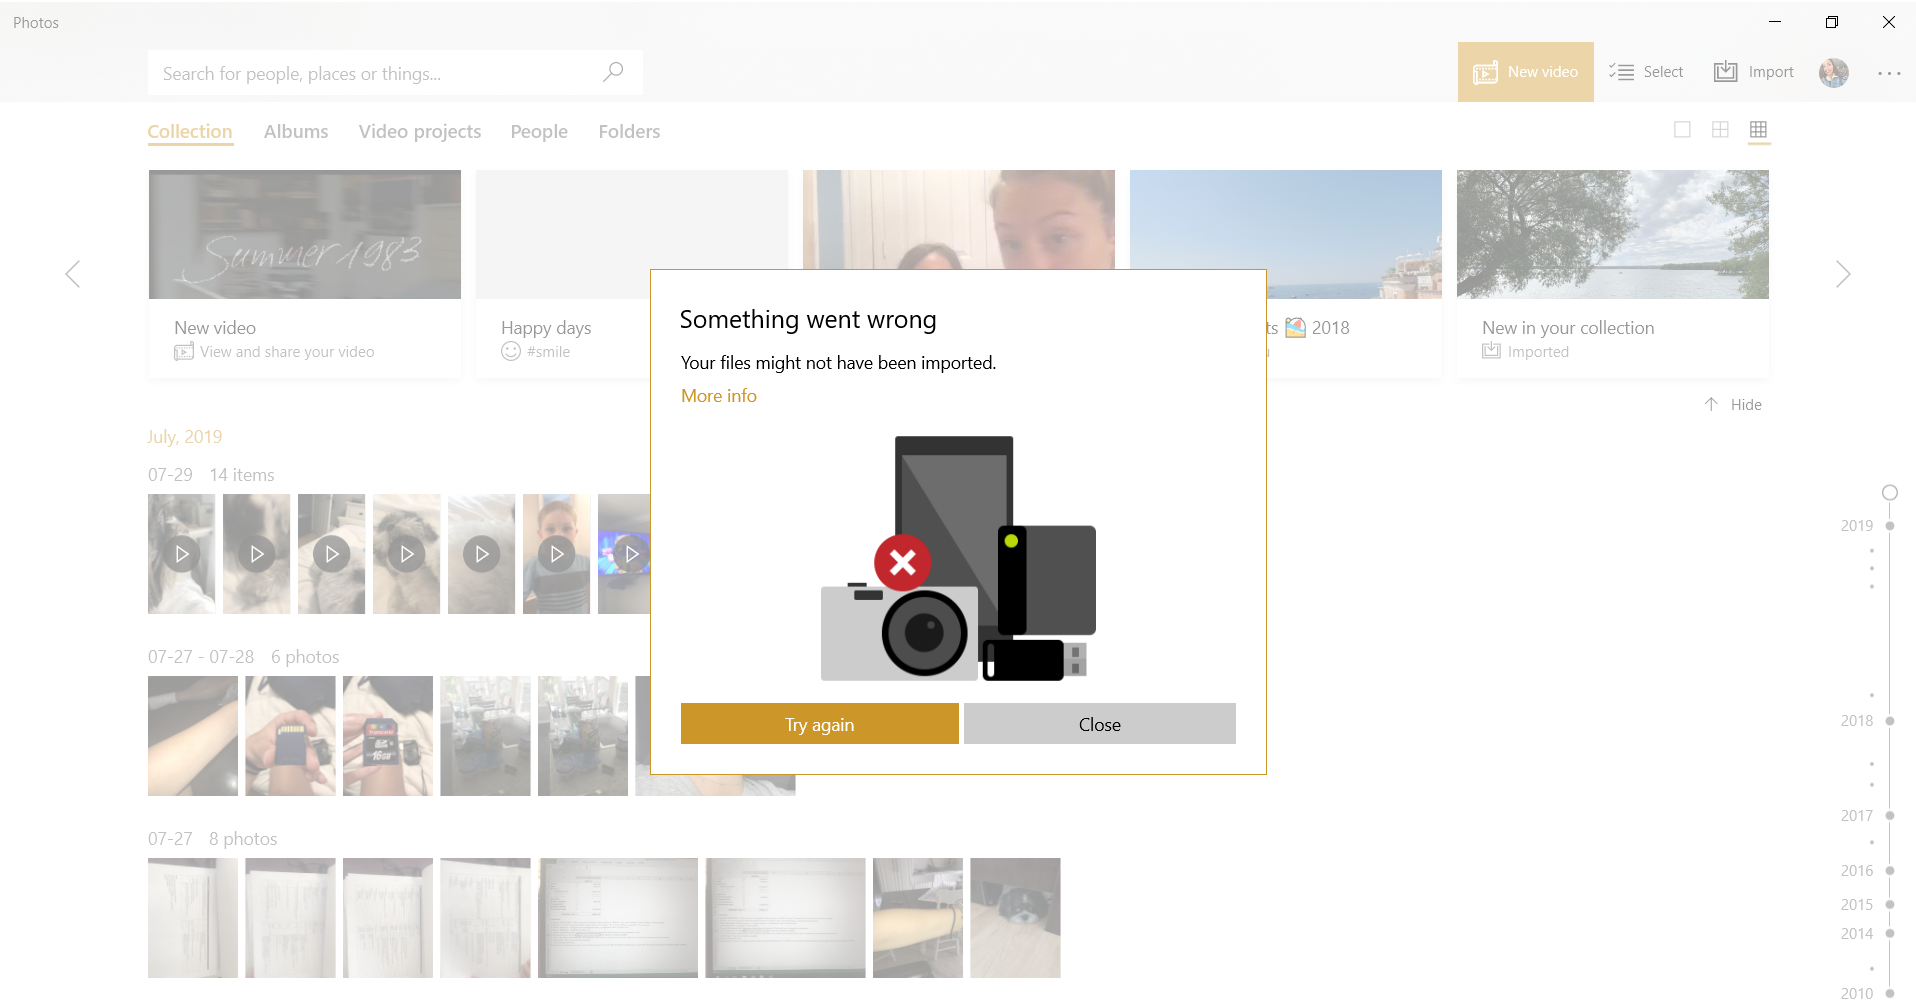The height and width of the screenshot is (1006, 1916).
Task: Click the video icon beside View and share
Action: click(x=184, y=352)
